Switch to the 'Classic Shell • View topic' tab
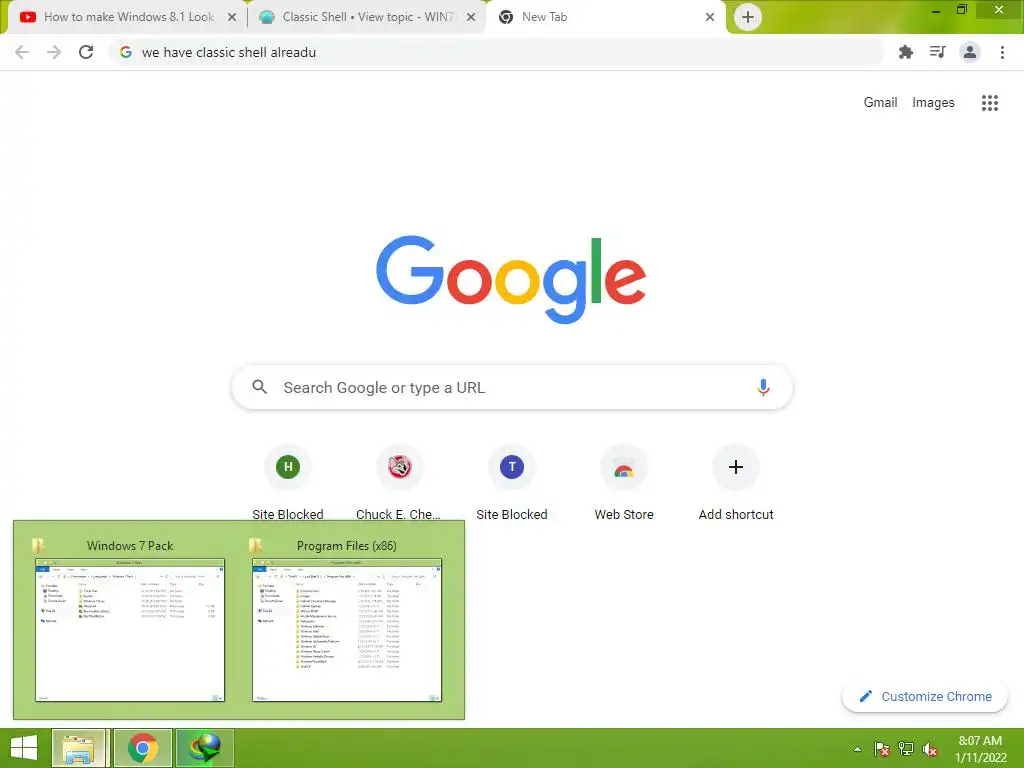 (366, 17)
